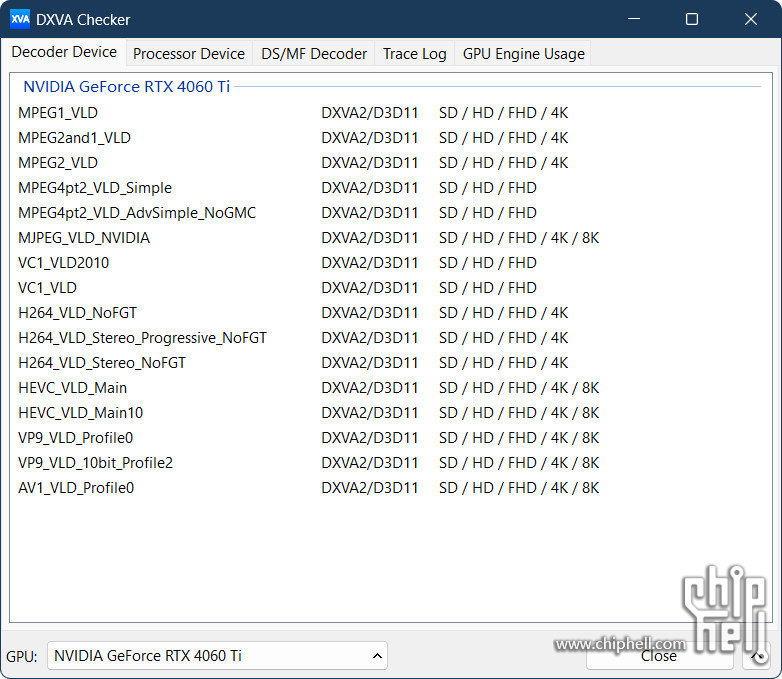Show the Trace Log tab
782x679 pixels.
tap(414, 53)
